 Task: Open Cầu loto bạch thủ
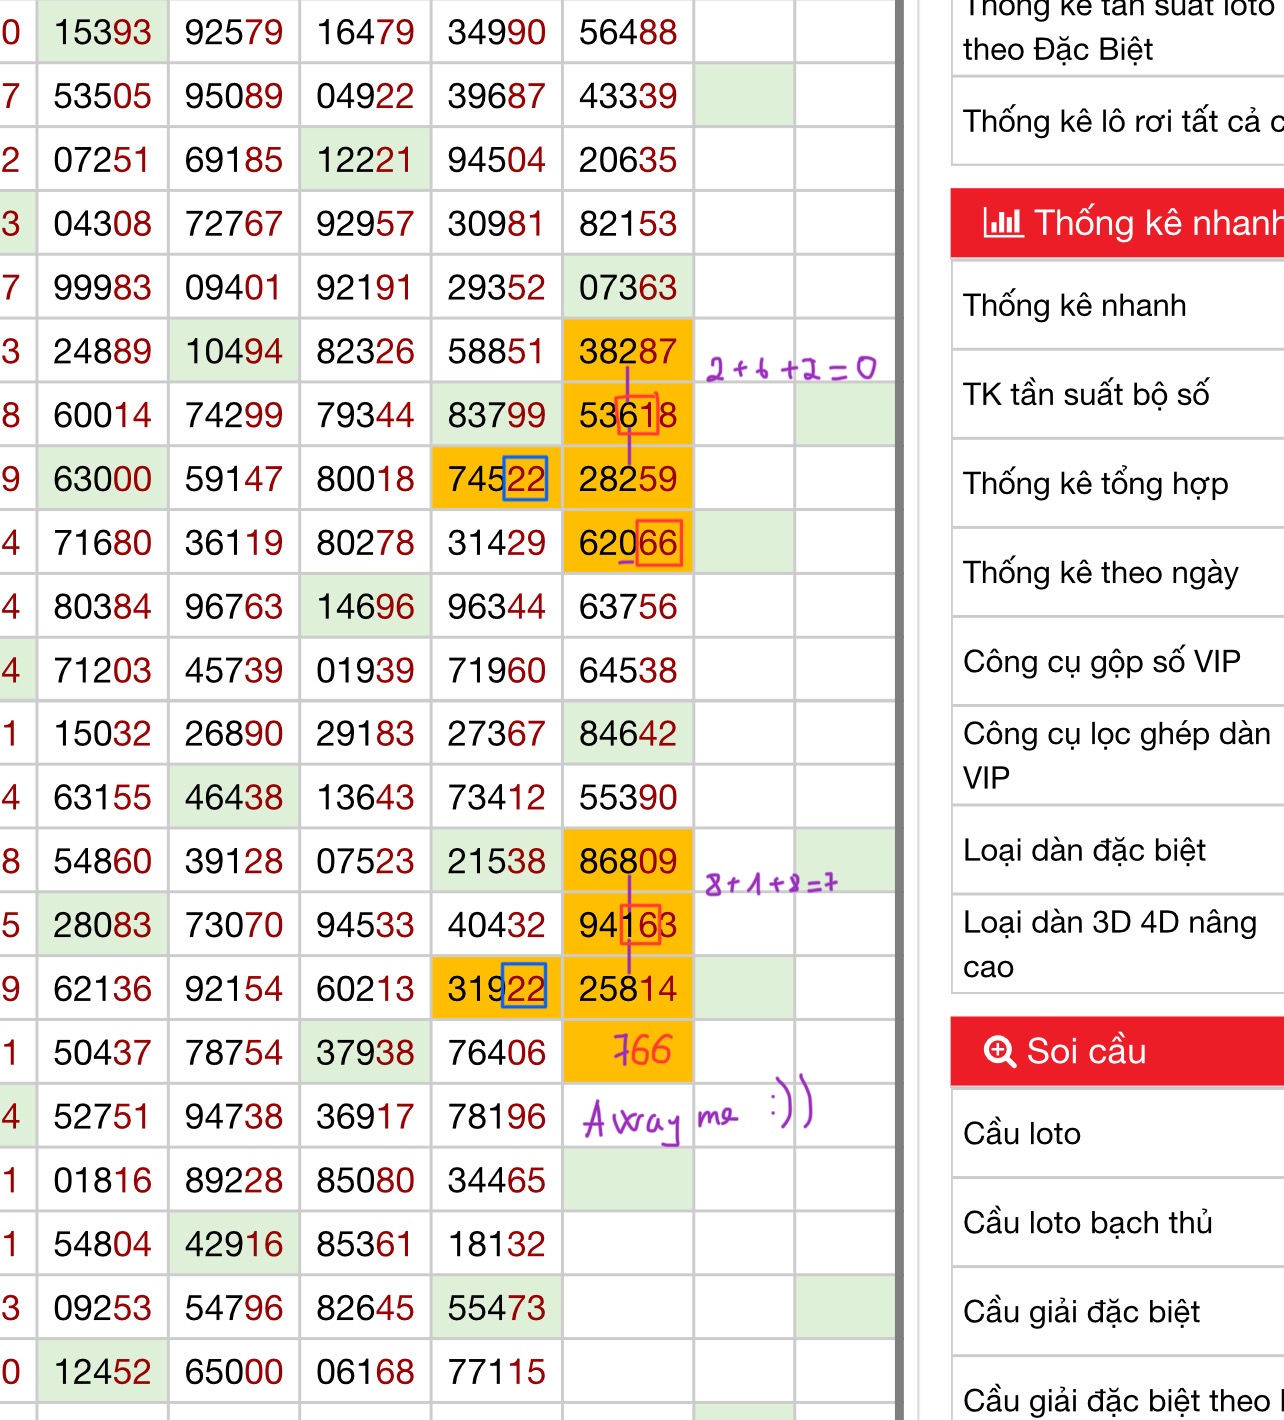click(x=1087, y=1222)
